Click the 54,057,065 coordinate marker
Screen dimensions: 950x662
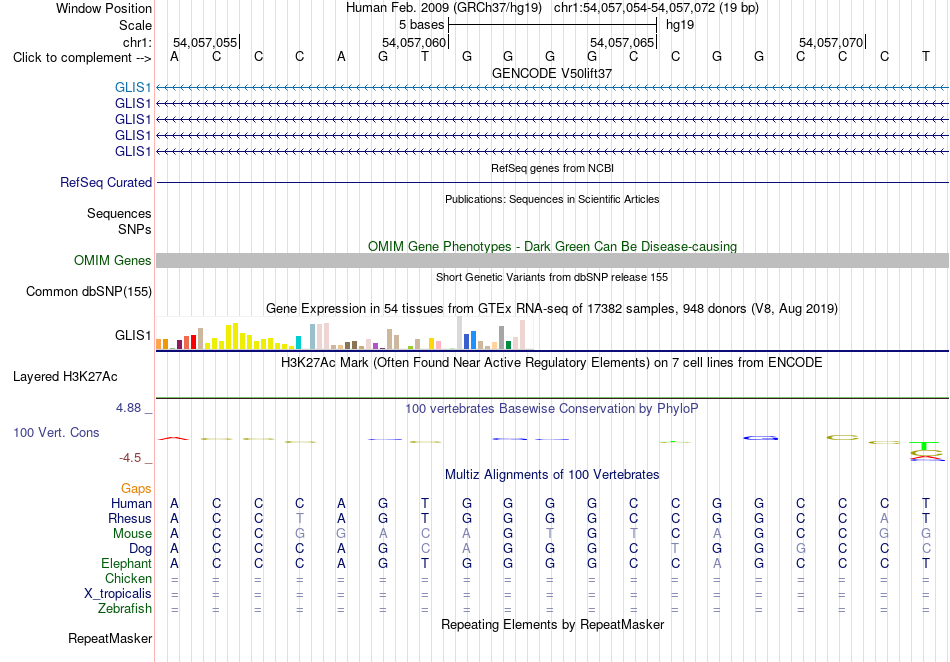tap(622, 42)
